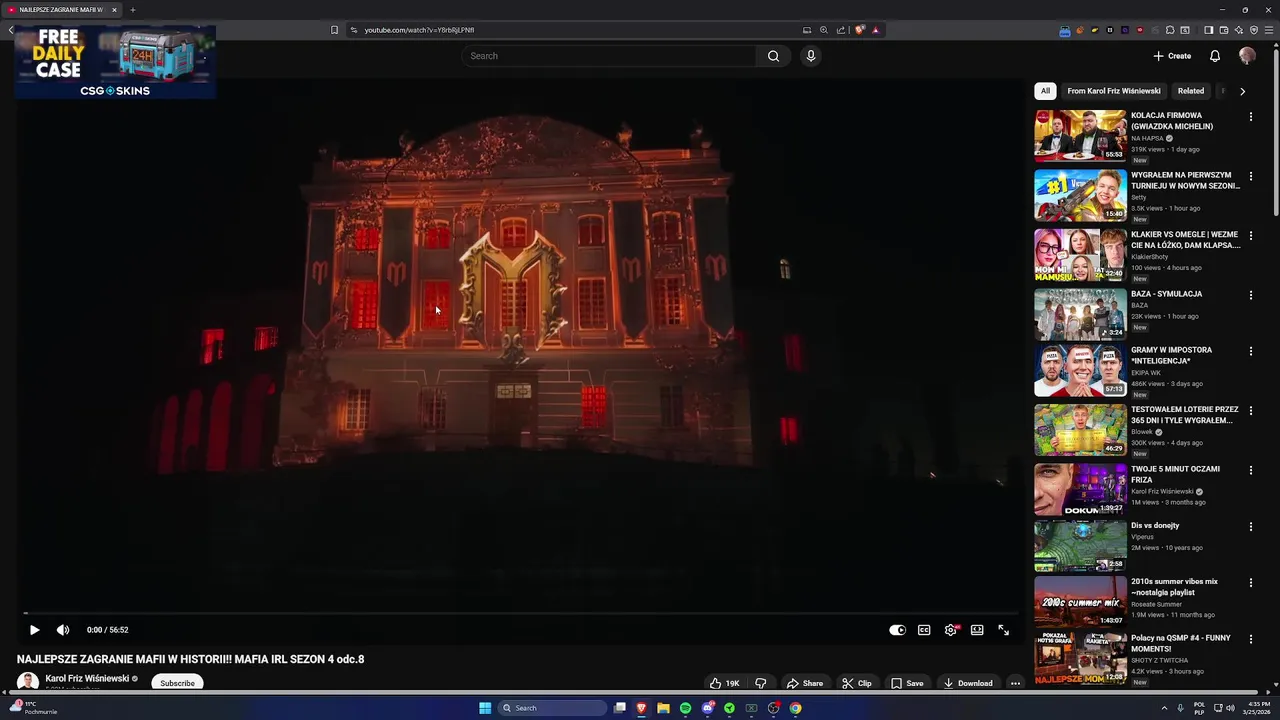1280x720 pixels.
Task: Open KOLACJA FIRMOWA video thumbnail
Action: [x=1080, y=136]
